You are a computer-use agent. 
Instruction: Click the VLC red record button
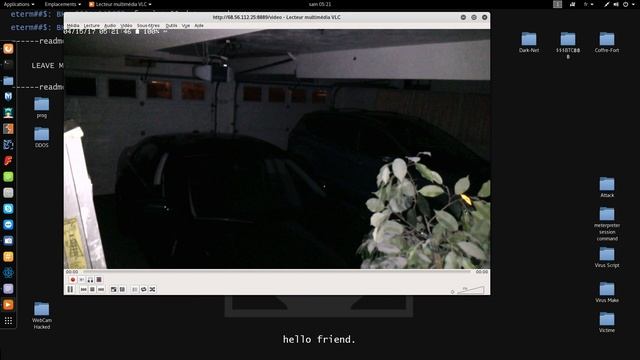point(73,280)
